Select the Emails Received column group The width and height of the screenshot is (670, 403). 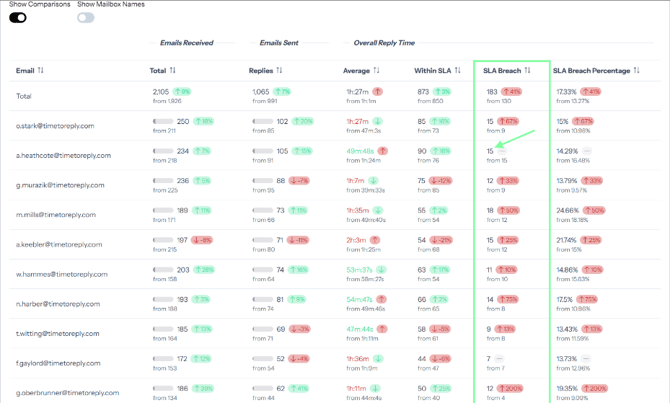[x=186, y=43]
